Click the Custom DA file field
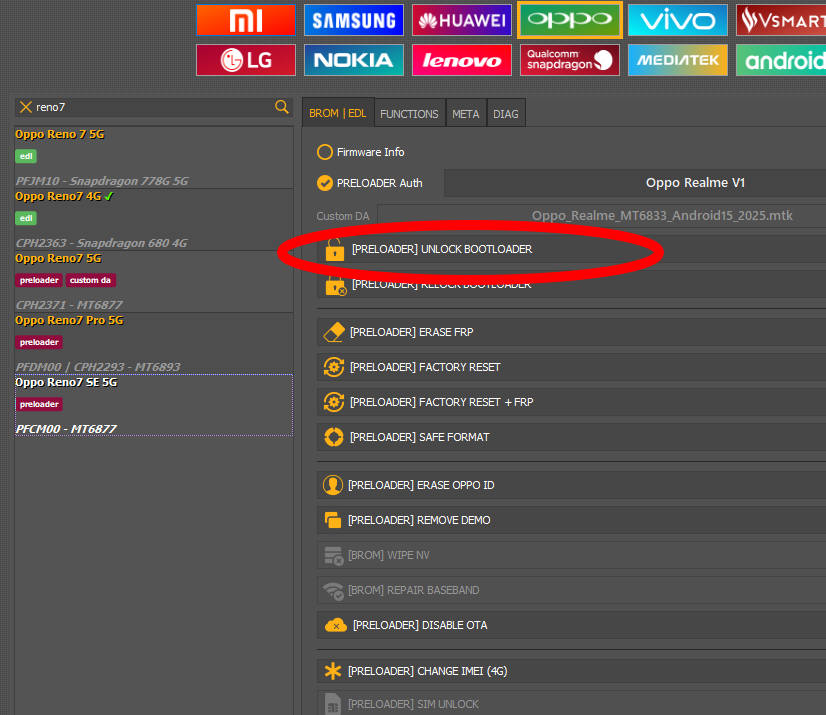Screen dimensions: 826x715 click(602, 216)
